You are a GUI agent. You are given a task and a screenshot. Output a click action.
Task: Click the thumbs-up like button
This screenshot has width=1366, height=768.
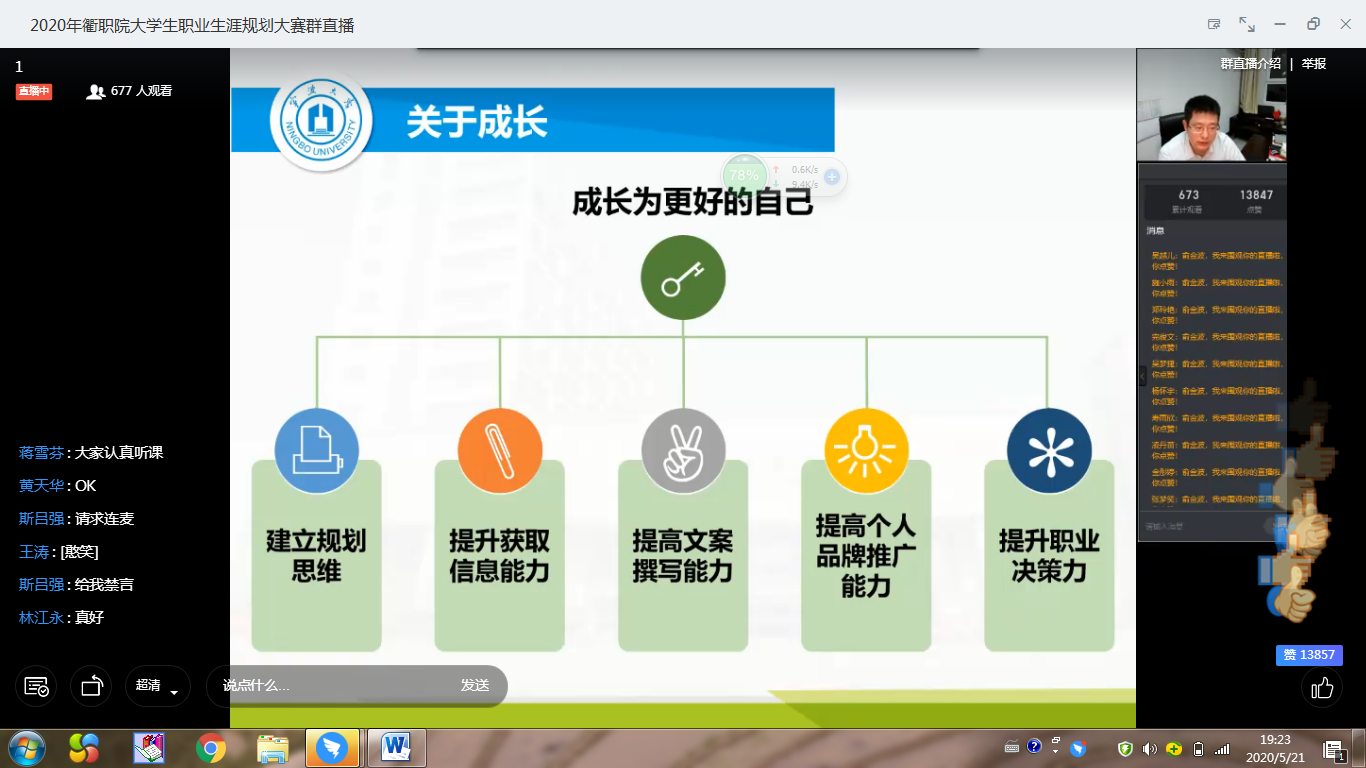[1322, 688]
